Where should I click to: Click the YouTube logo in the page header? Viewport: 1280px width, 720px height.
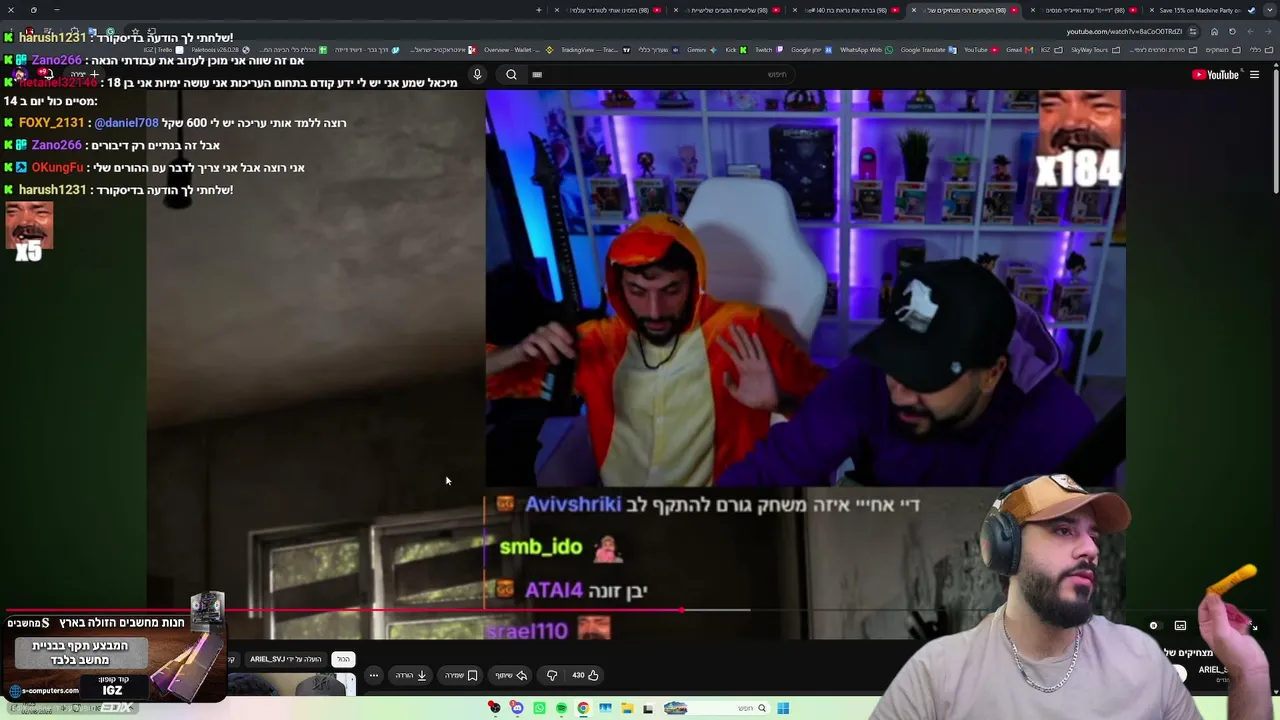pos(1215,75)
